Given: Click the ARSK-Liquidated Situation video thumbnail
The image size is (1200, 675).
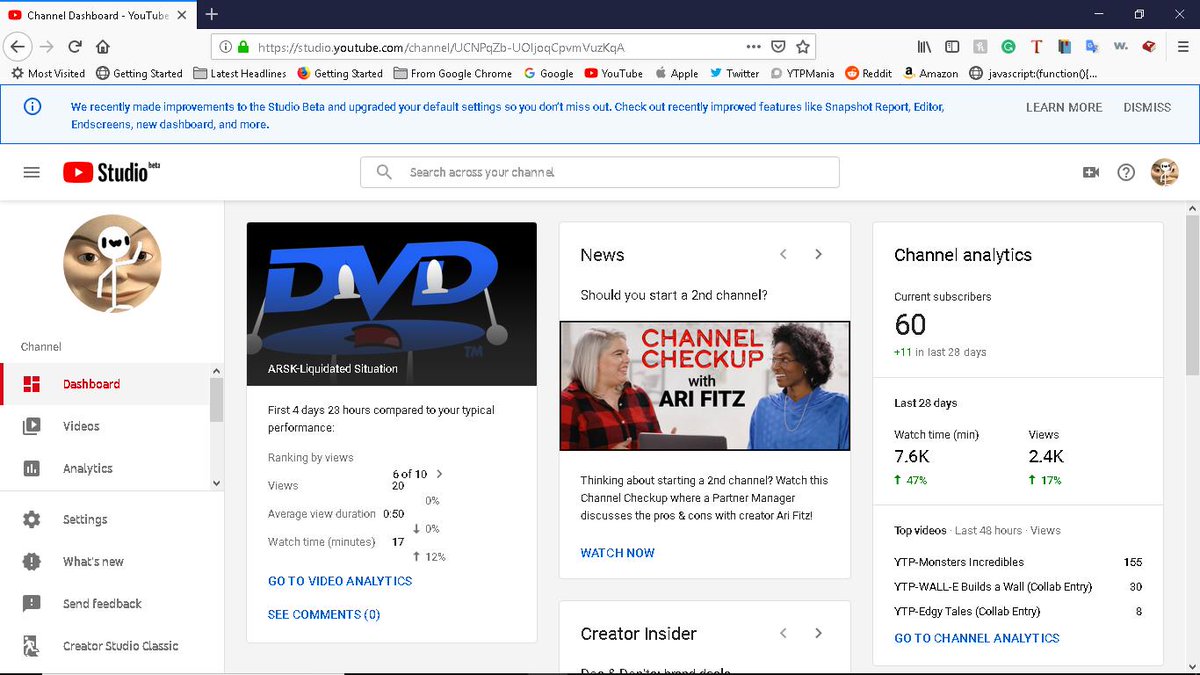Looking at the screenshot, I should point(392,304).
